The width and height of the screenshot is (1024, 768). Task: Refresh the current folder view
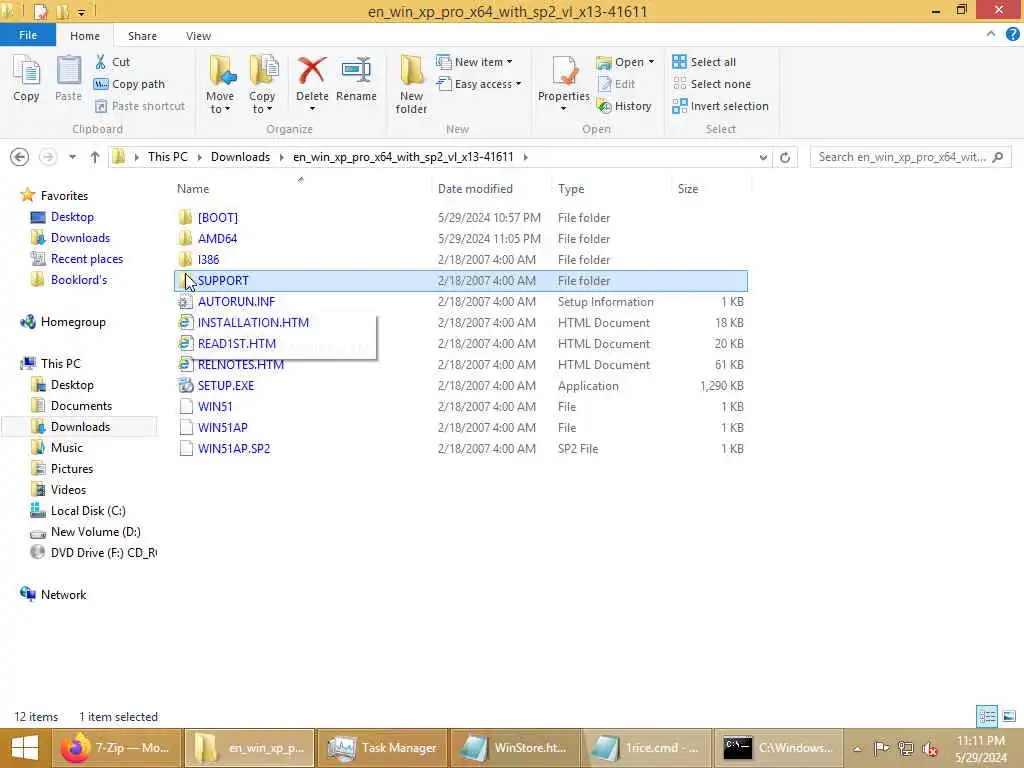click(x=785, y=157)
